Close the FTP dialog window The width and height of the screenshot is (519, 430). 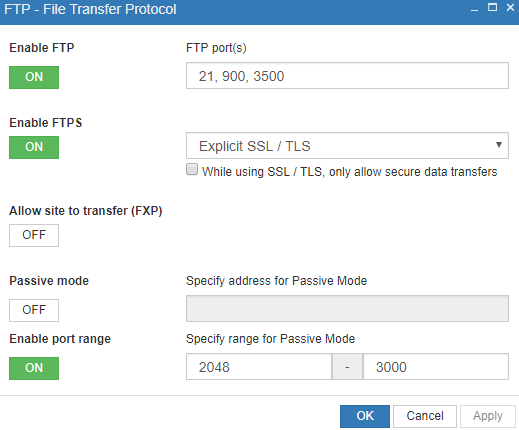coord(510,7)
